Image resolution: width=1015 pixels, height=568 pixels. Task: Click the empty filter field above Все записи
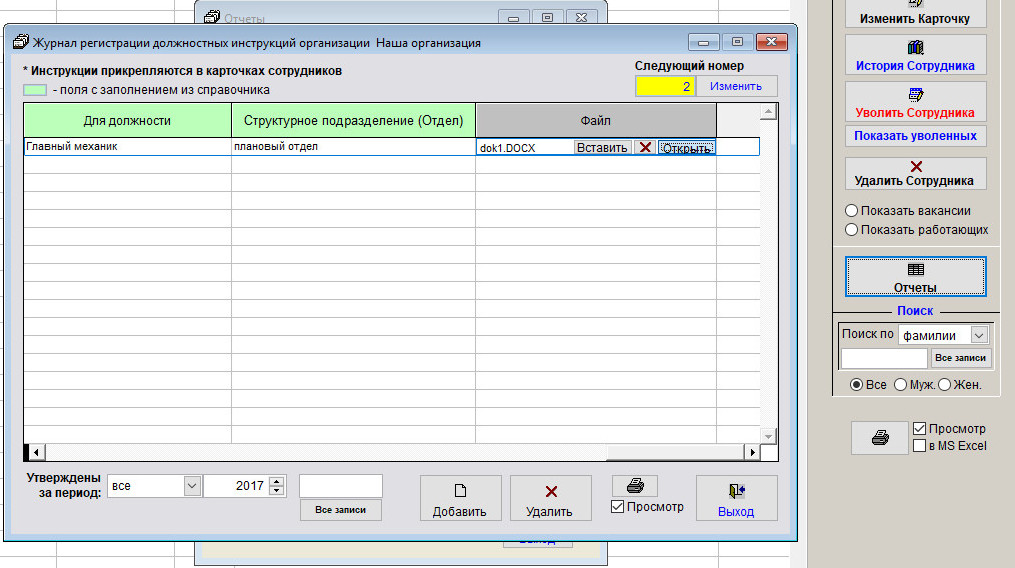(340, 486)
